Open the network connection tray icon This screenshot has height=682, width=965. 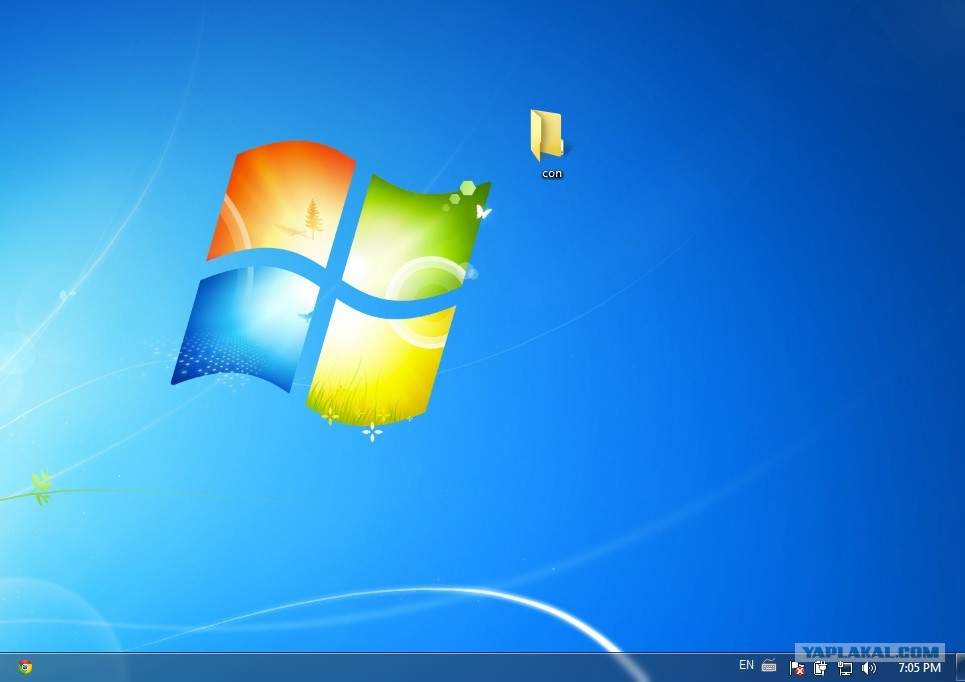[x=844, y=668]
